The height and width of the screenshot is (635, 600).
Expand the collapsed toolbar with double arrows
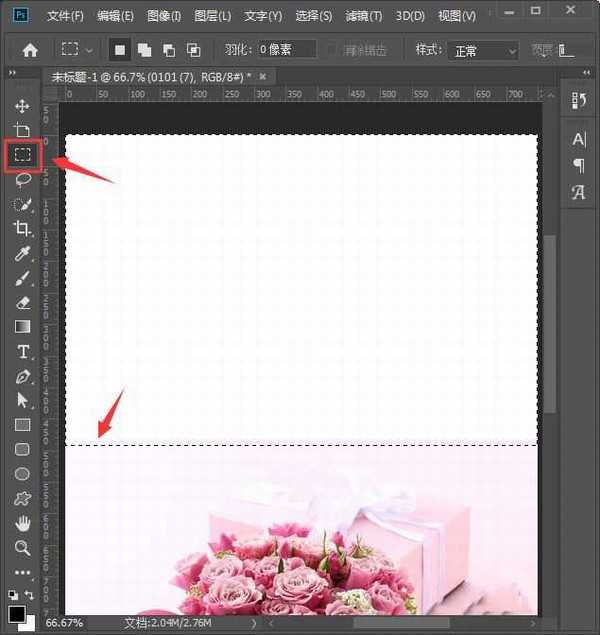[12, 74]
